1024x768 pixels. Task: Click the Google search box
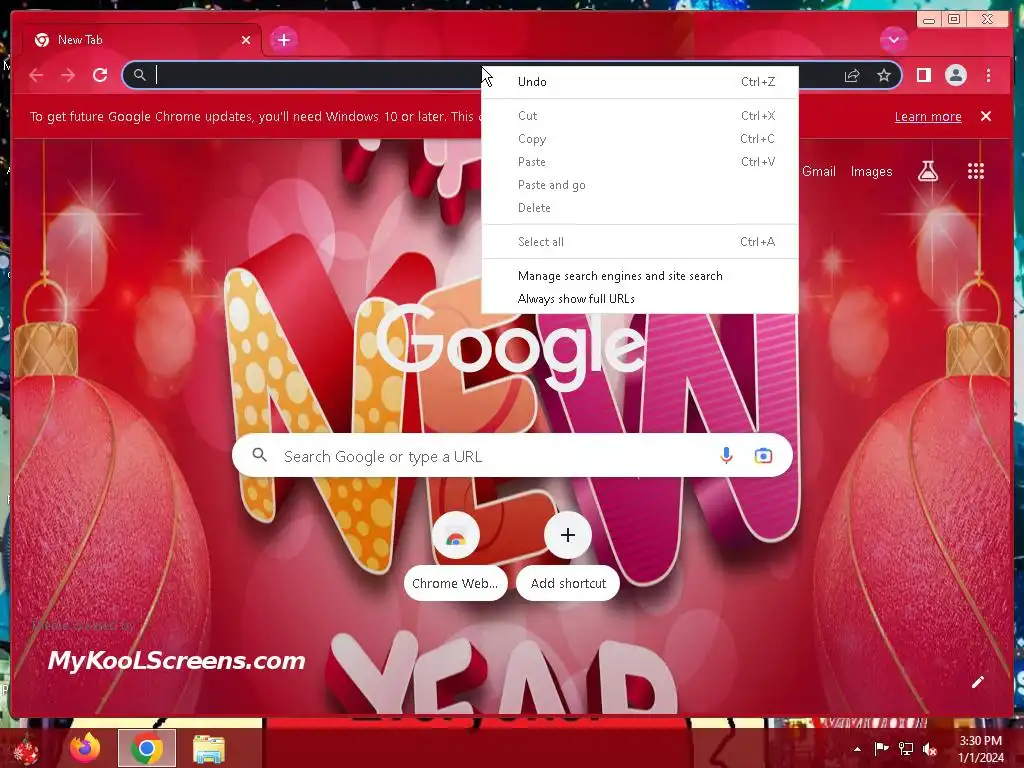point(512,456)
